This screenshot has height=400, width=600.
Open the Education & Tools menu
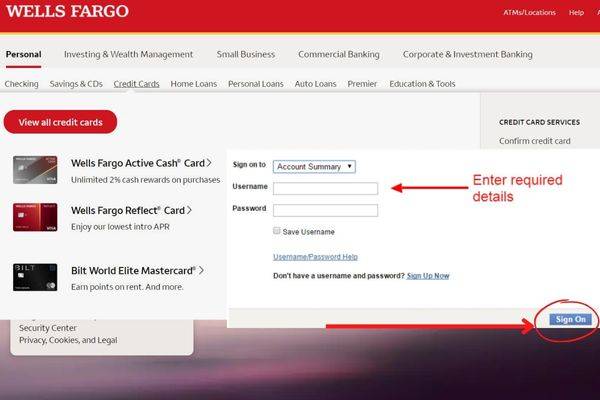pos(422,84)
